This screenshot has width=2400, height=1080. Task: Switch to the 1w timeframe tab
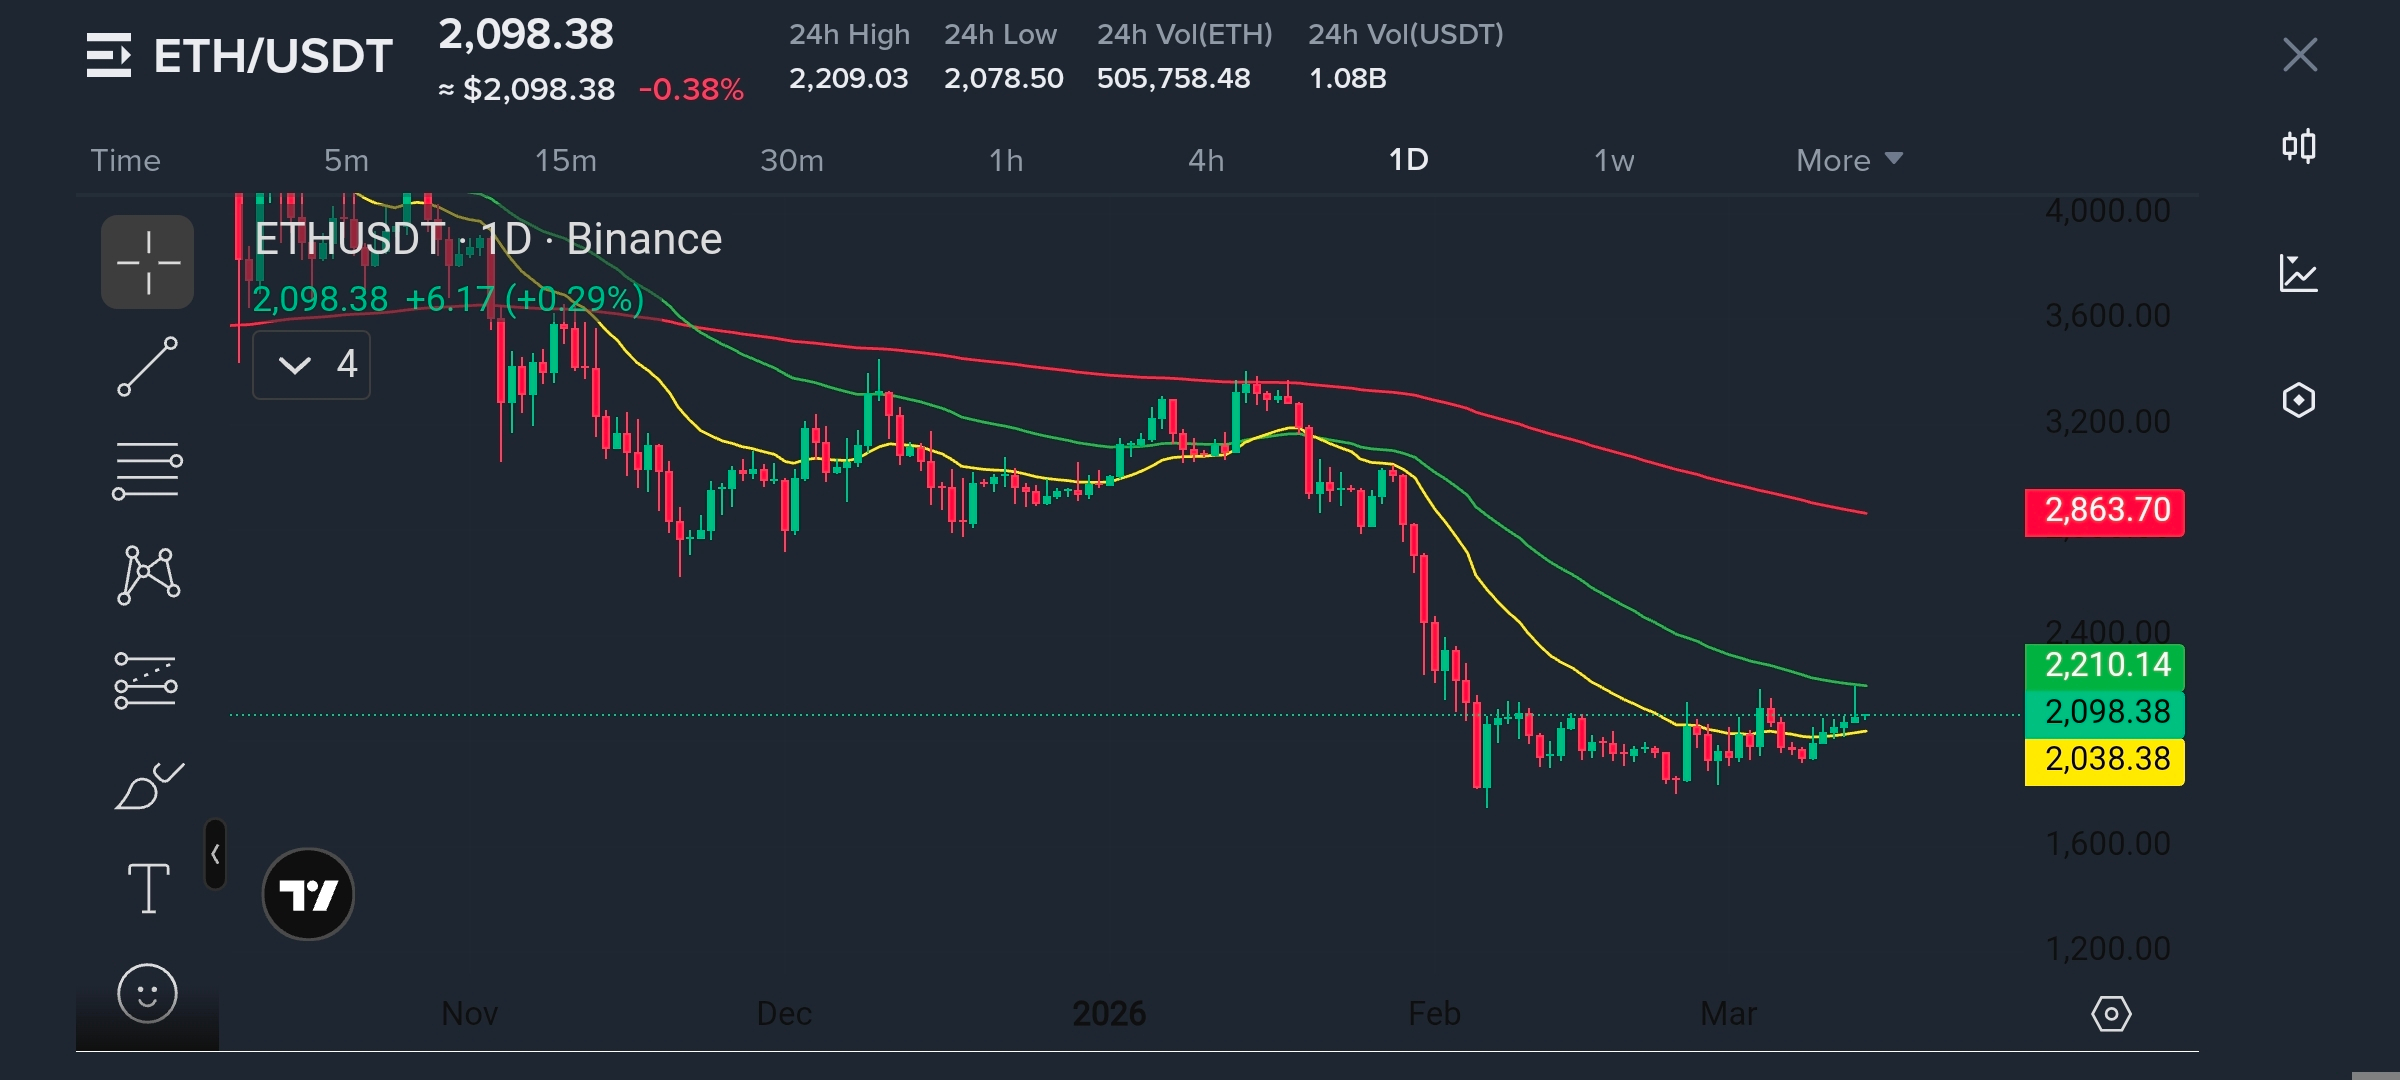tap(1613, 160)
